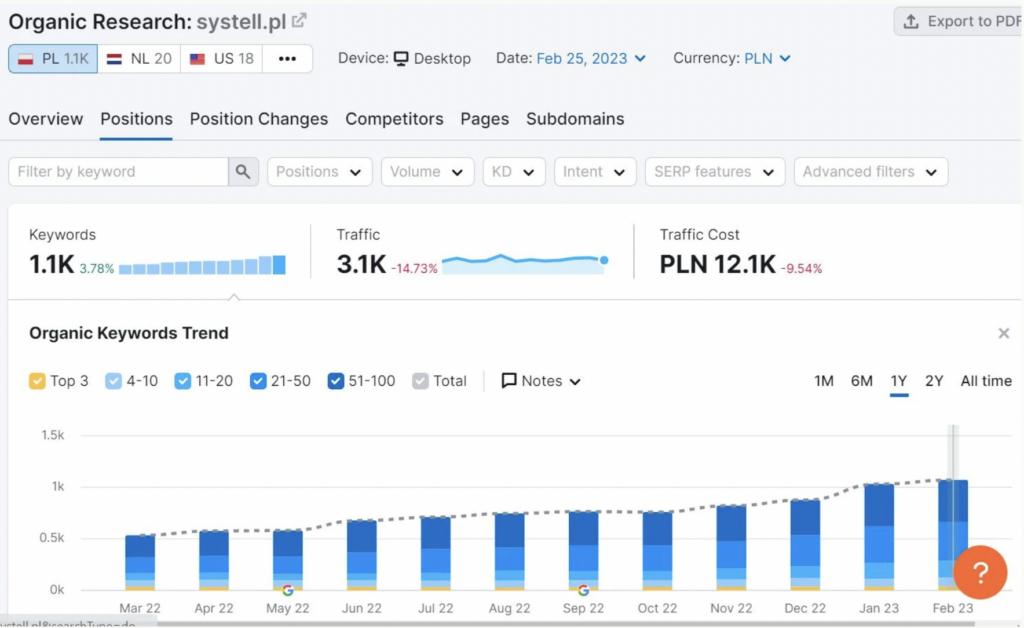Click Google update marker at May 22
Image resolution: width=1024 pixels, height=628 pixels.
pyautogui.click(x=287, y=590)
